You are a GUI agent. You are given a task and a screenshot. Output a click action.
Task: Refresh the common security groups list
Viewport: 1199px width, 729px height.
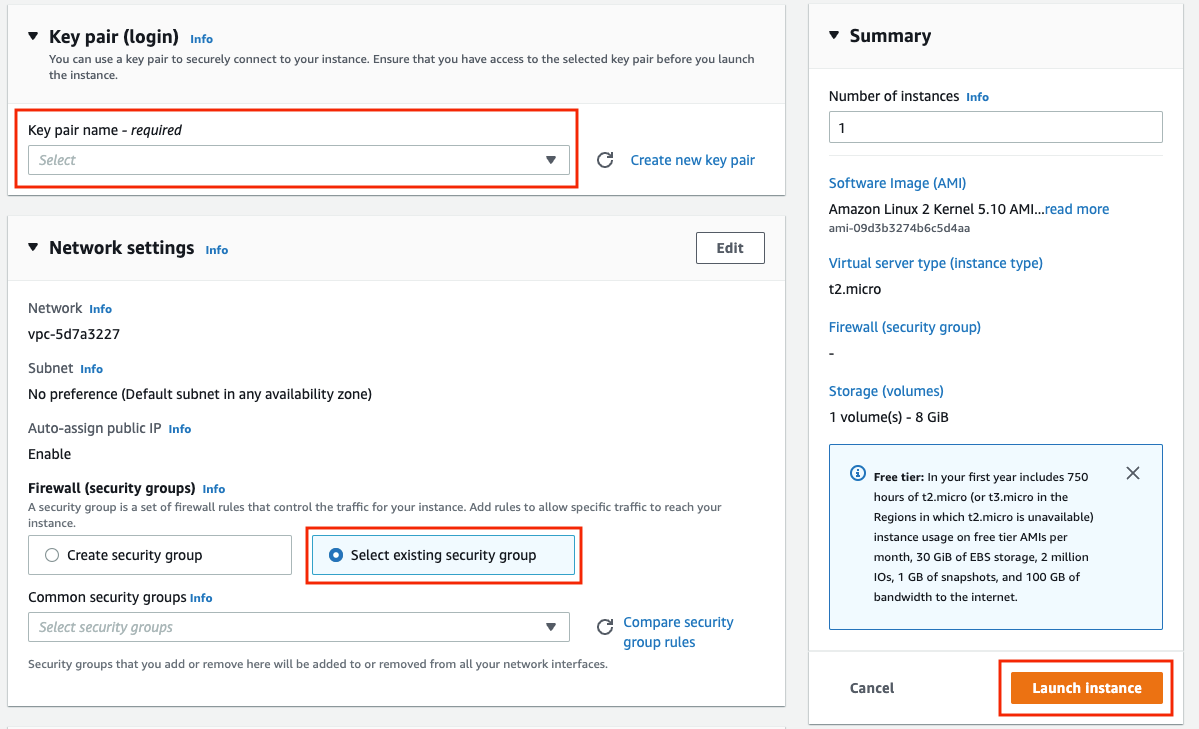tap(605, 626)
